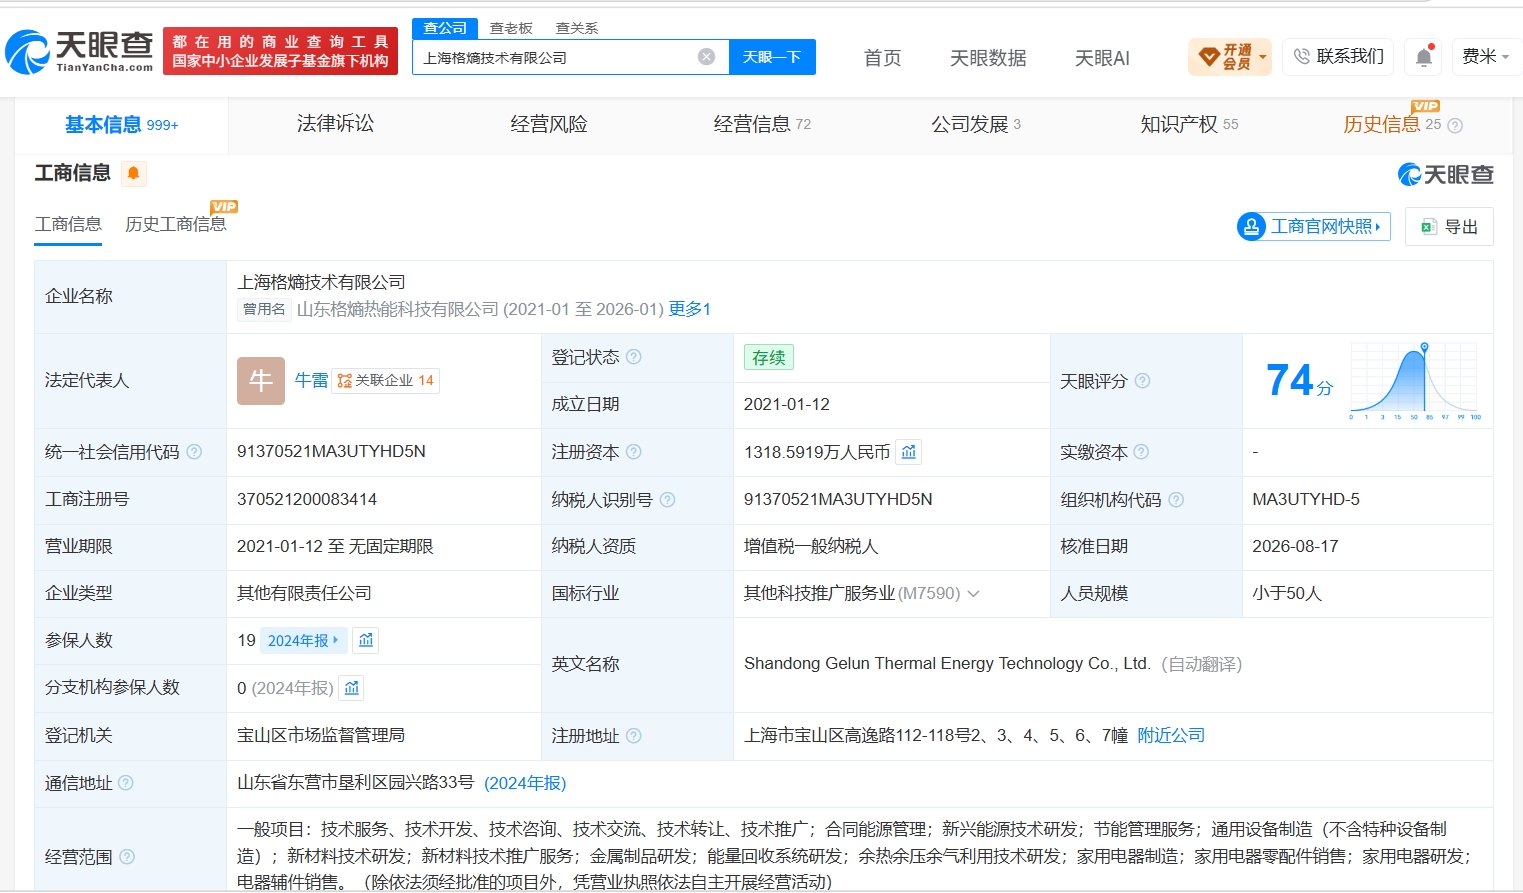Select the 查公司 search tab
Image resolution: width=1523 pixels, height=893 pixels.
pos(445,28)
